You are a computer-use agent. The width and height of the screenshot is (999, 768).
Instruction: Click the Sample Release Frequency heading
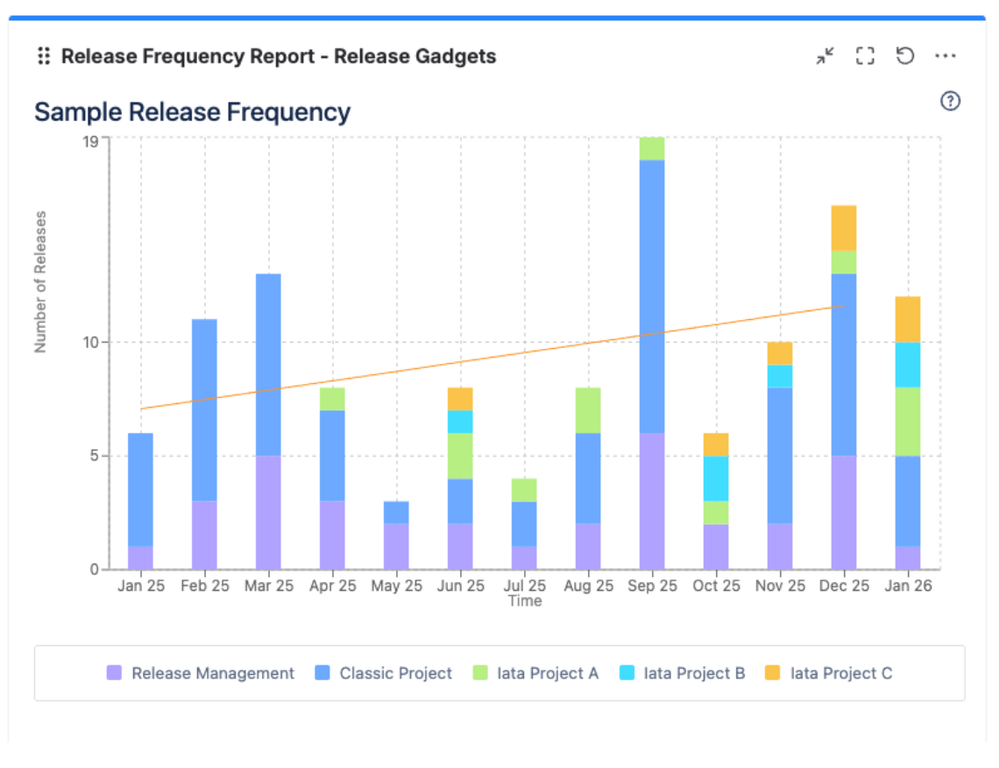pos(192,111)
